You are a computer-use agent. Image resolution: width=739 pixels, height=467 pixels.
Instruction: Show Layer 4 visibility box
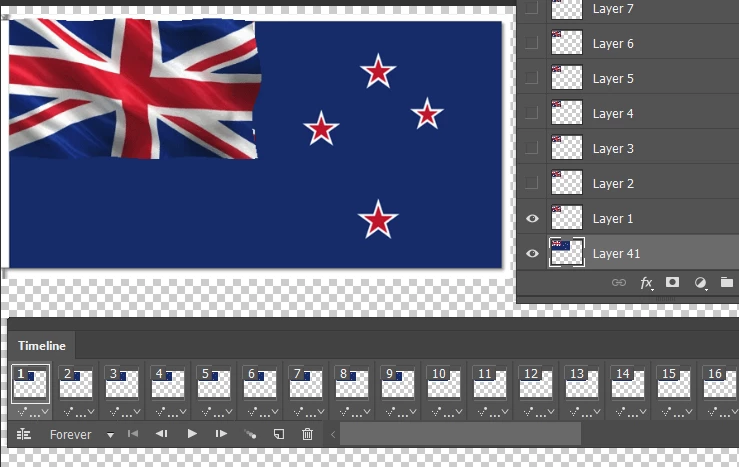pyautogui.click(x=531, y=112)
